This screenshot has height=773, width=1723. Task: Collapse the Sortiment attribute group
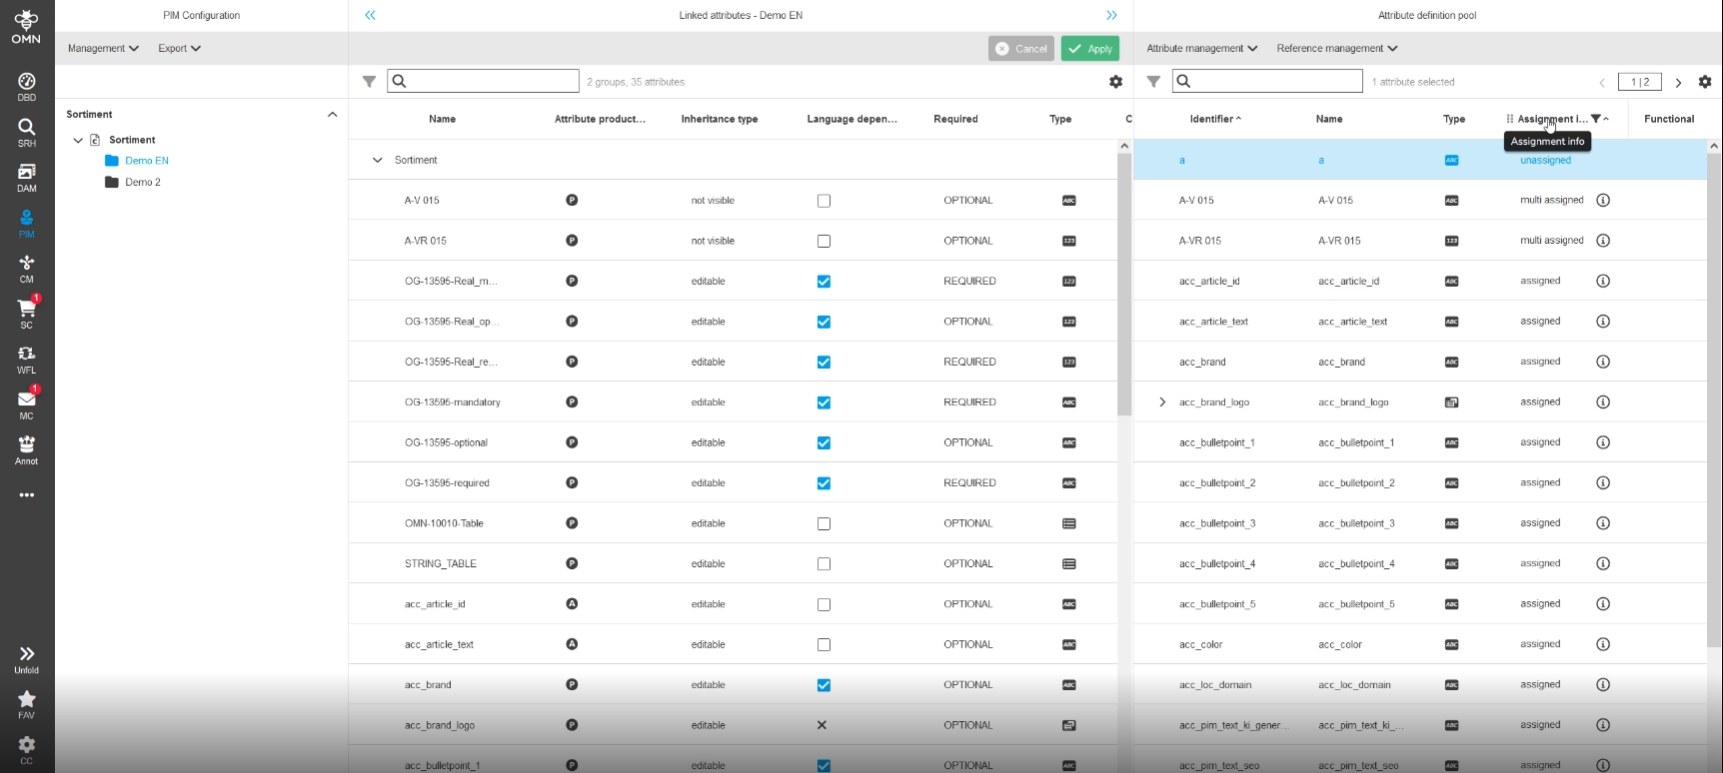point(377,160)
